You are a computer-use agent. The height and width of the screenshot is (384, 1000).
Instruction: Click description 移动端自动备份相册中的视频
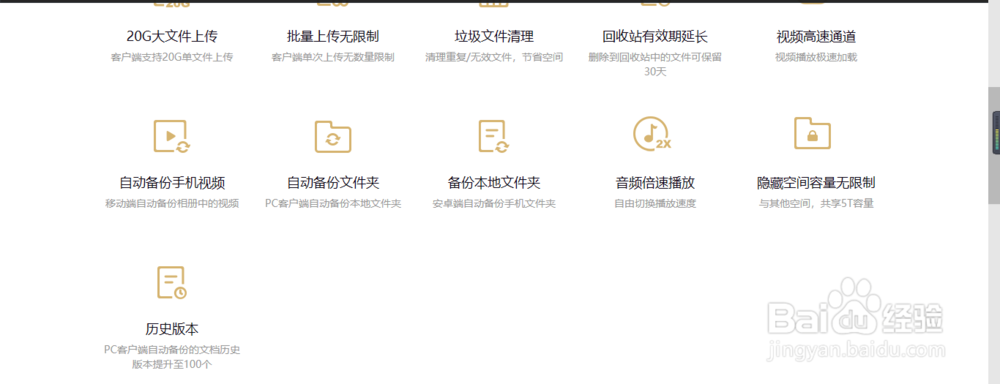172,204
